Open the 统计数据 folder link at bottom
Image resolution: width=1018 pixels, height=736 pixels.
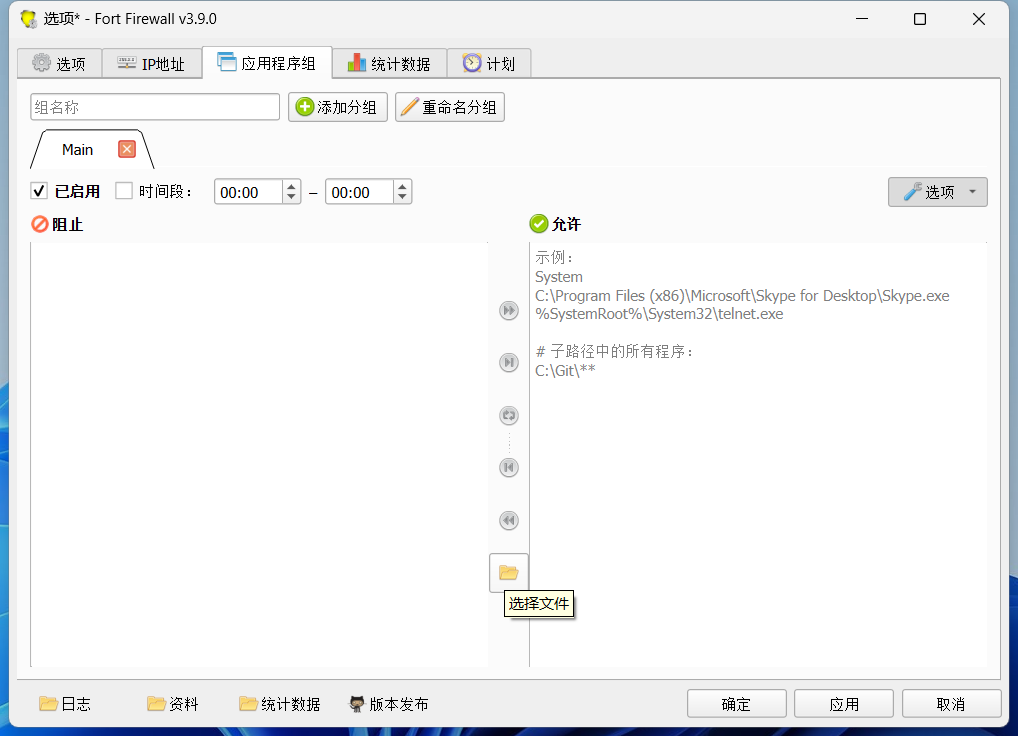click(280, 704)
